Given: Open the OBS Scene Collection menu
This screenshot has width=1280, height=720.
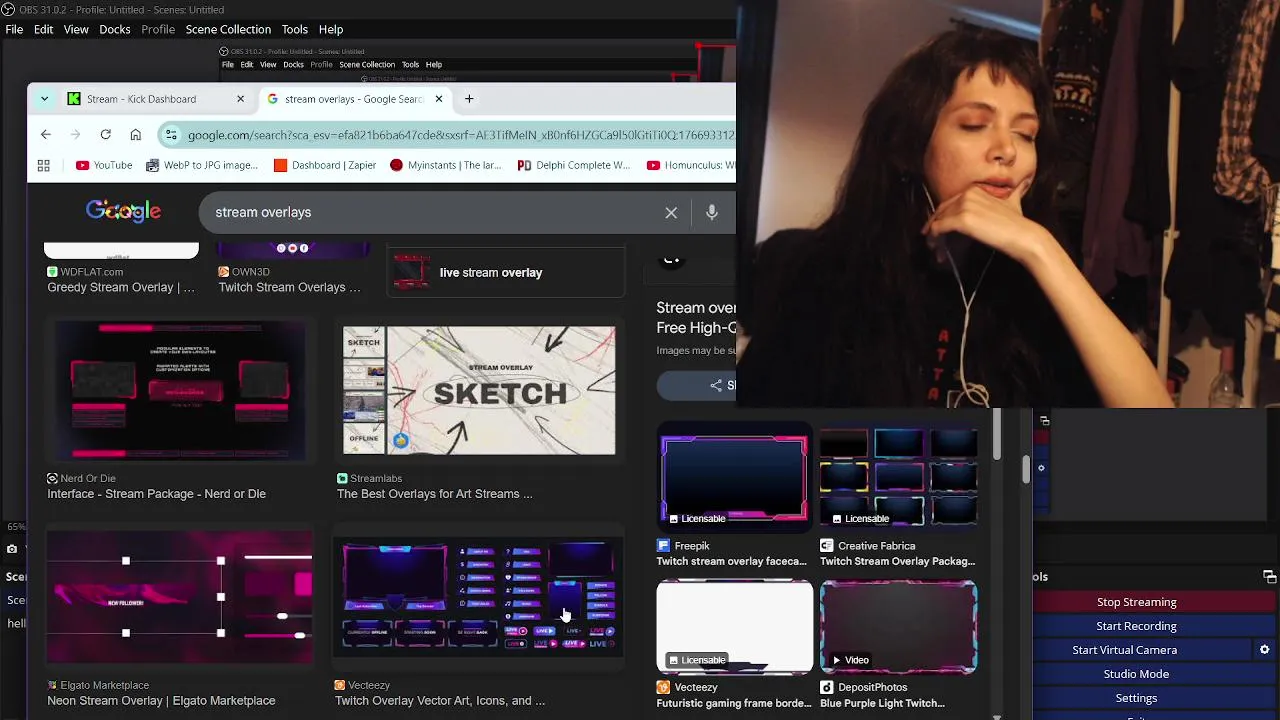Looking at the screenshot, I should [x=228, y=29].
